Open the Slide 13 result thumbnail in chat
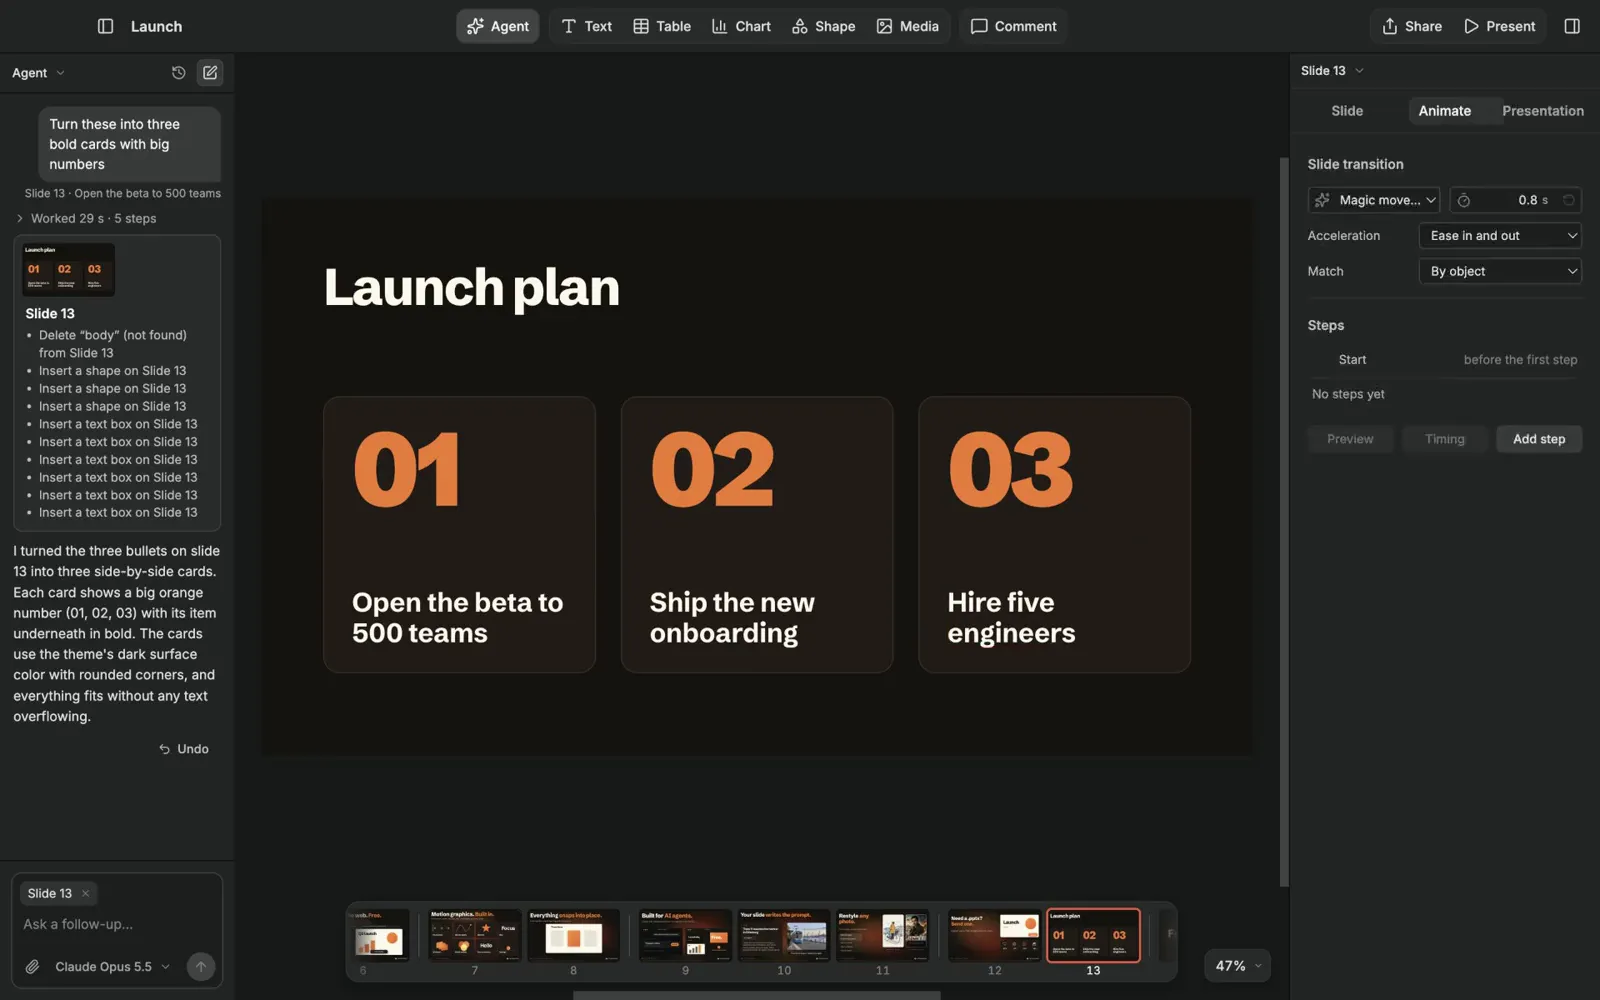The width and height of the screenshot is (1600, 1000). 69,270
